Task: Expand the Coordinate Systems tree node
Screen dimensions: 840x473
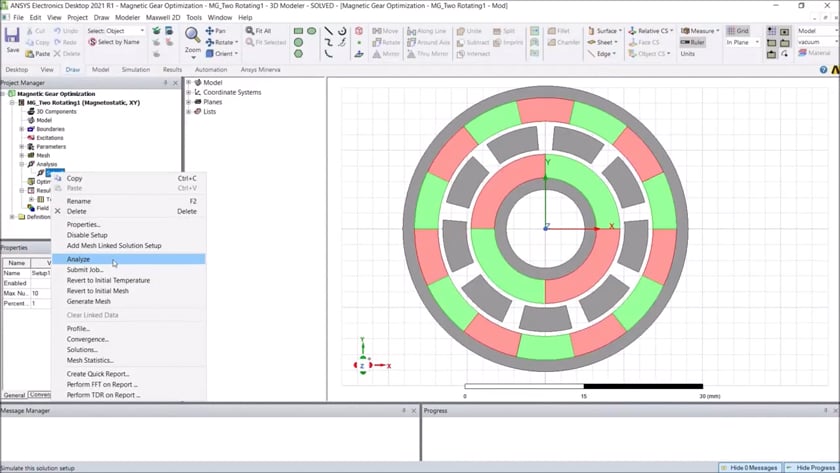Action: coord(189,92)
